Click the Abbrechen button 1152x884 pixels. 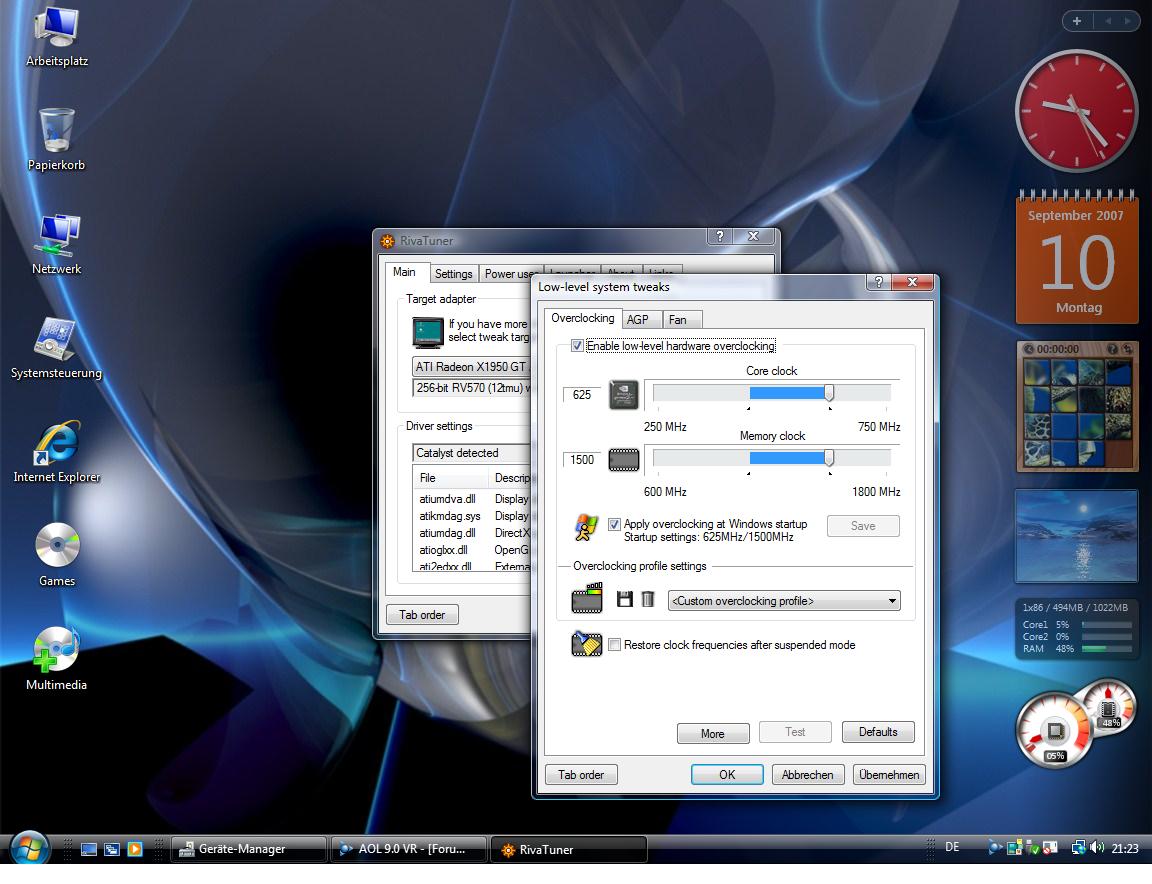[807, 775]
